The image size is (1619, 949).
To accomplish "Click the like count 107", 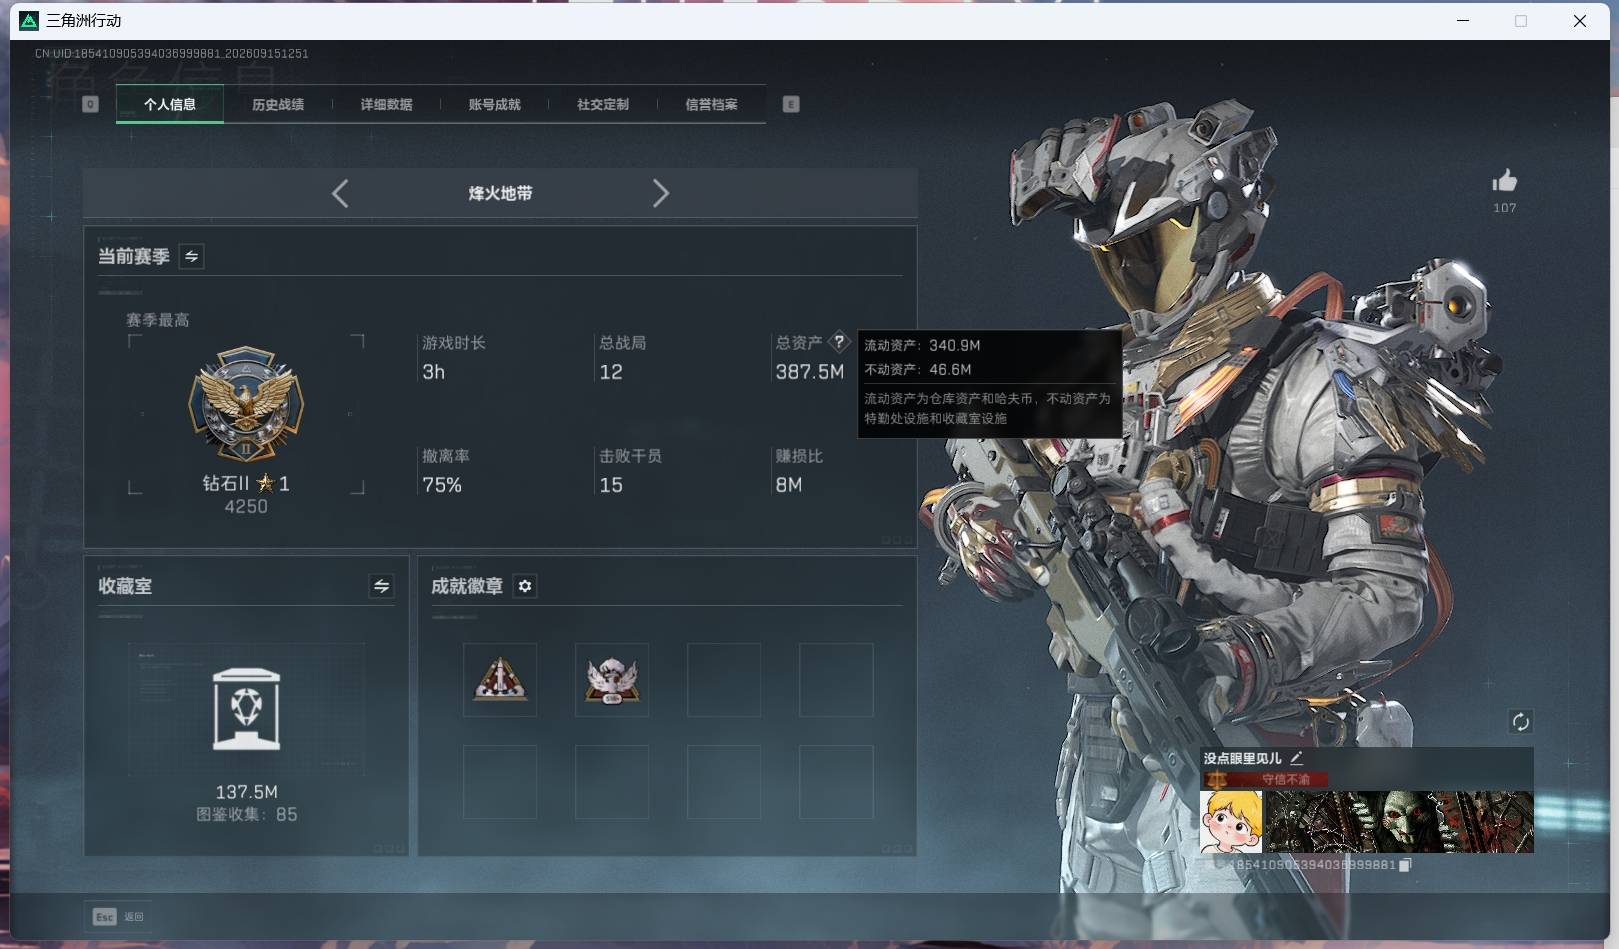I will (x=1505, y=208).
